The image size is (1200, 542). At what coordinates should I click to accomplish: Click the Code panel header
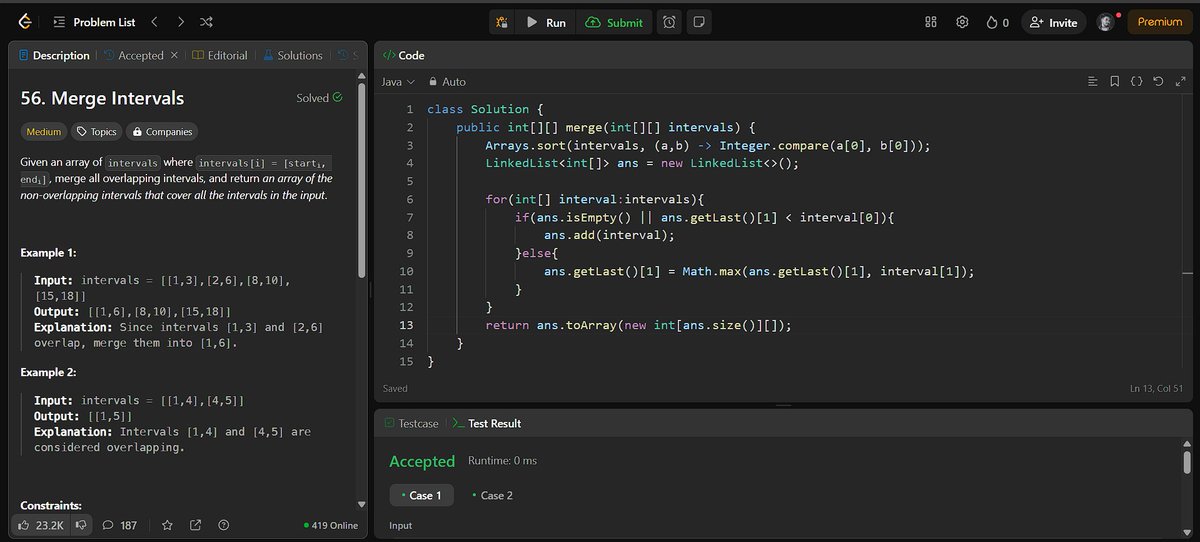[x=404, y=56]
